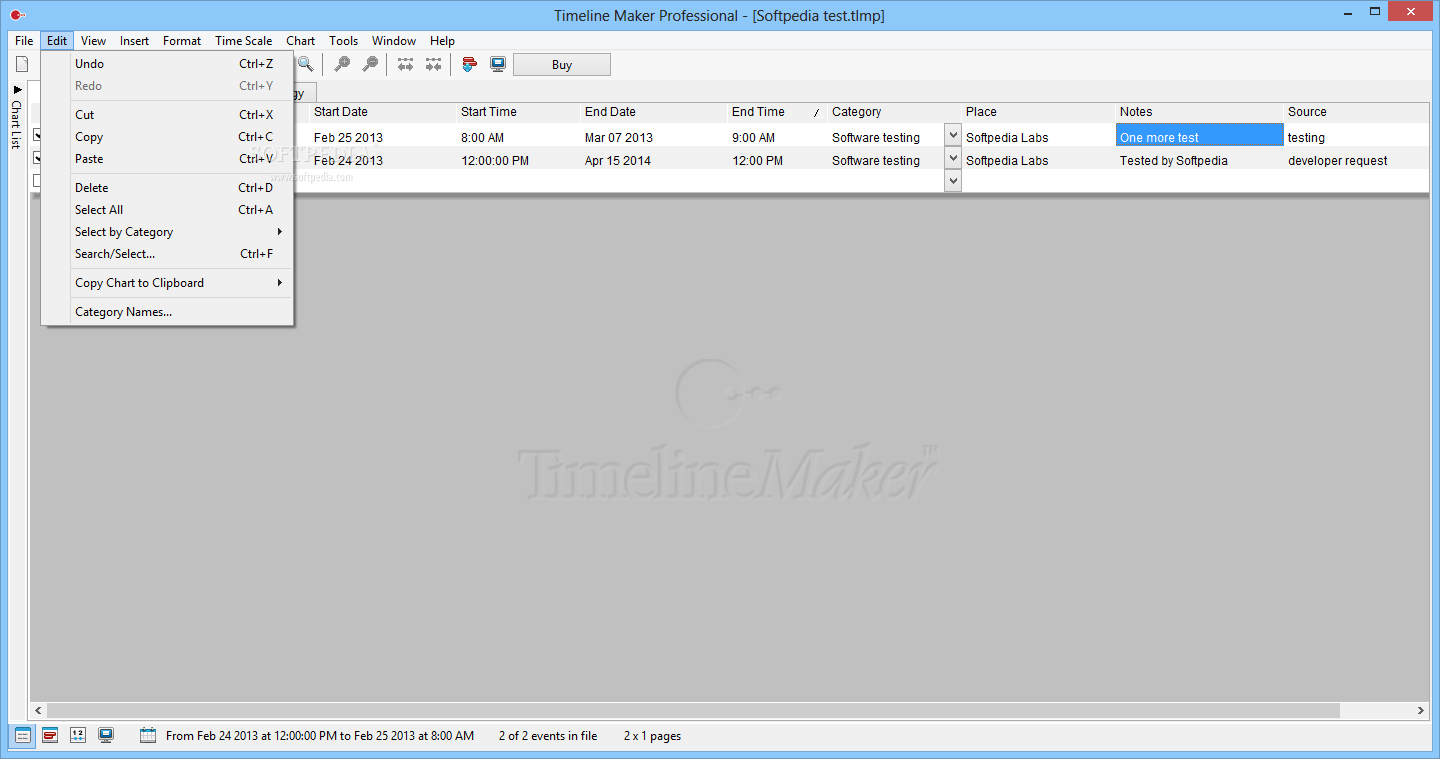Click the Notes column header
This screenshot has width=1440, height=759.
[x=1199, y=112]
